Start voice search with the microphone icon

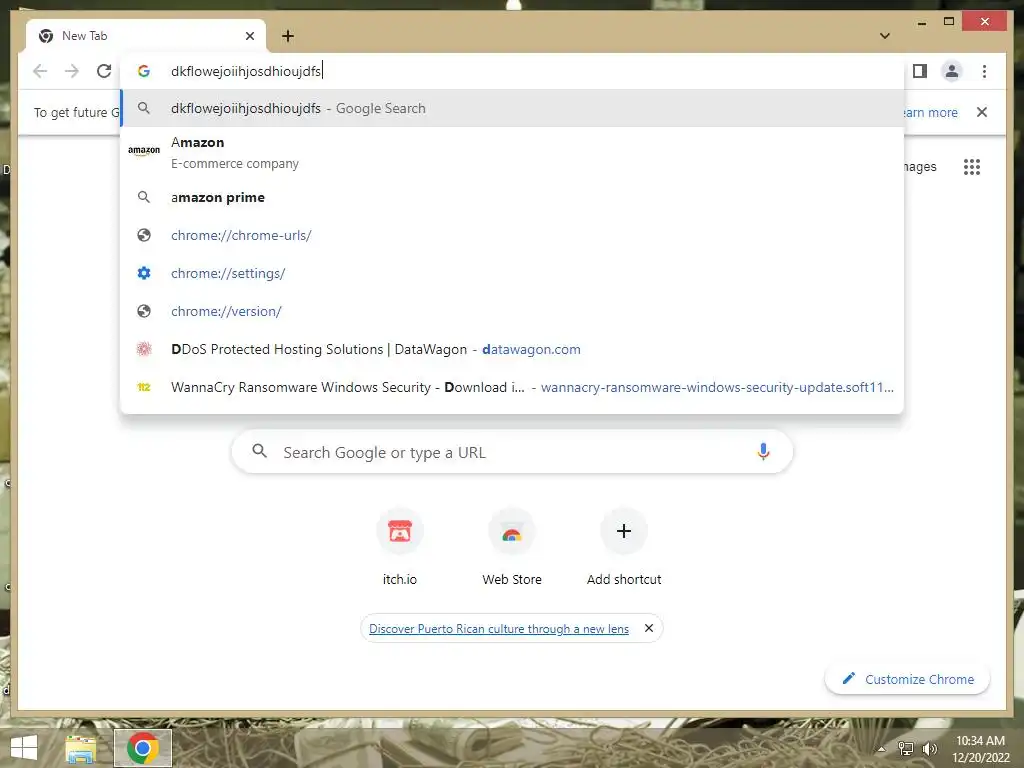coord(763,451)
